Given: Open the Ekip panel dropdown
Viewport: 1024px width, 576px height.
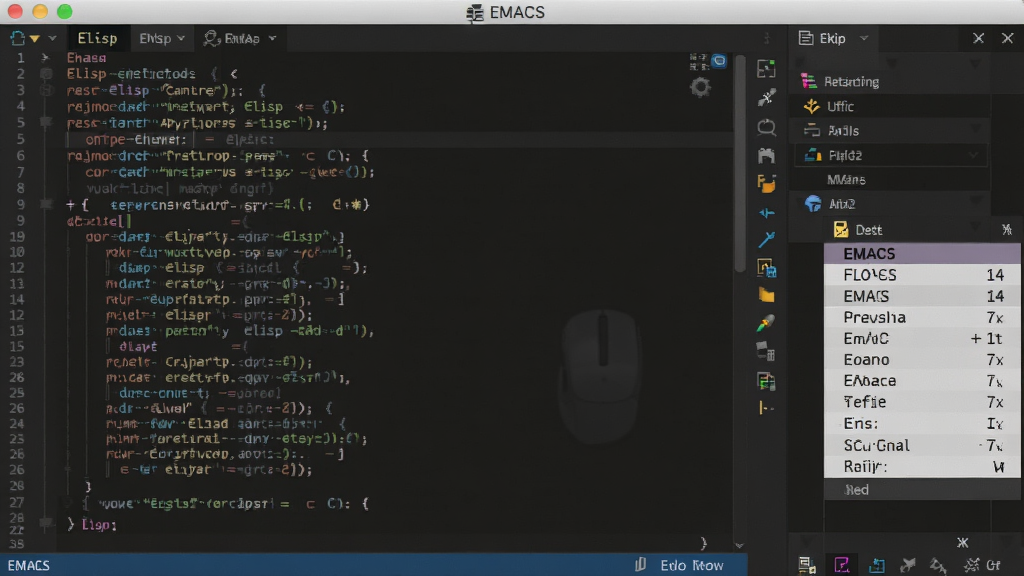Looking at the screenshot, I should point(864,39).
